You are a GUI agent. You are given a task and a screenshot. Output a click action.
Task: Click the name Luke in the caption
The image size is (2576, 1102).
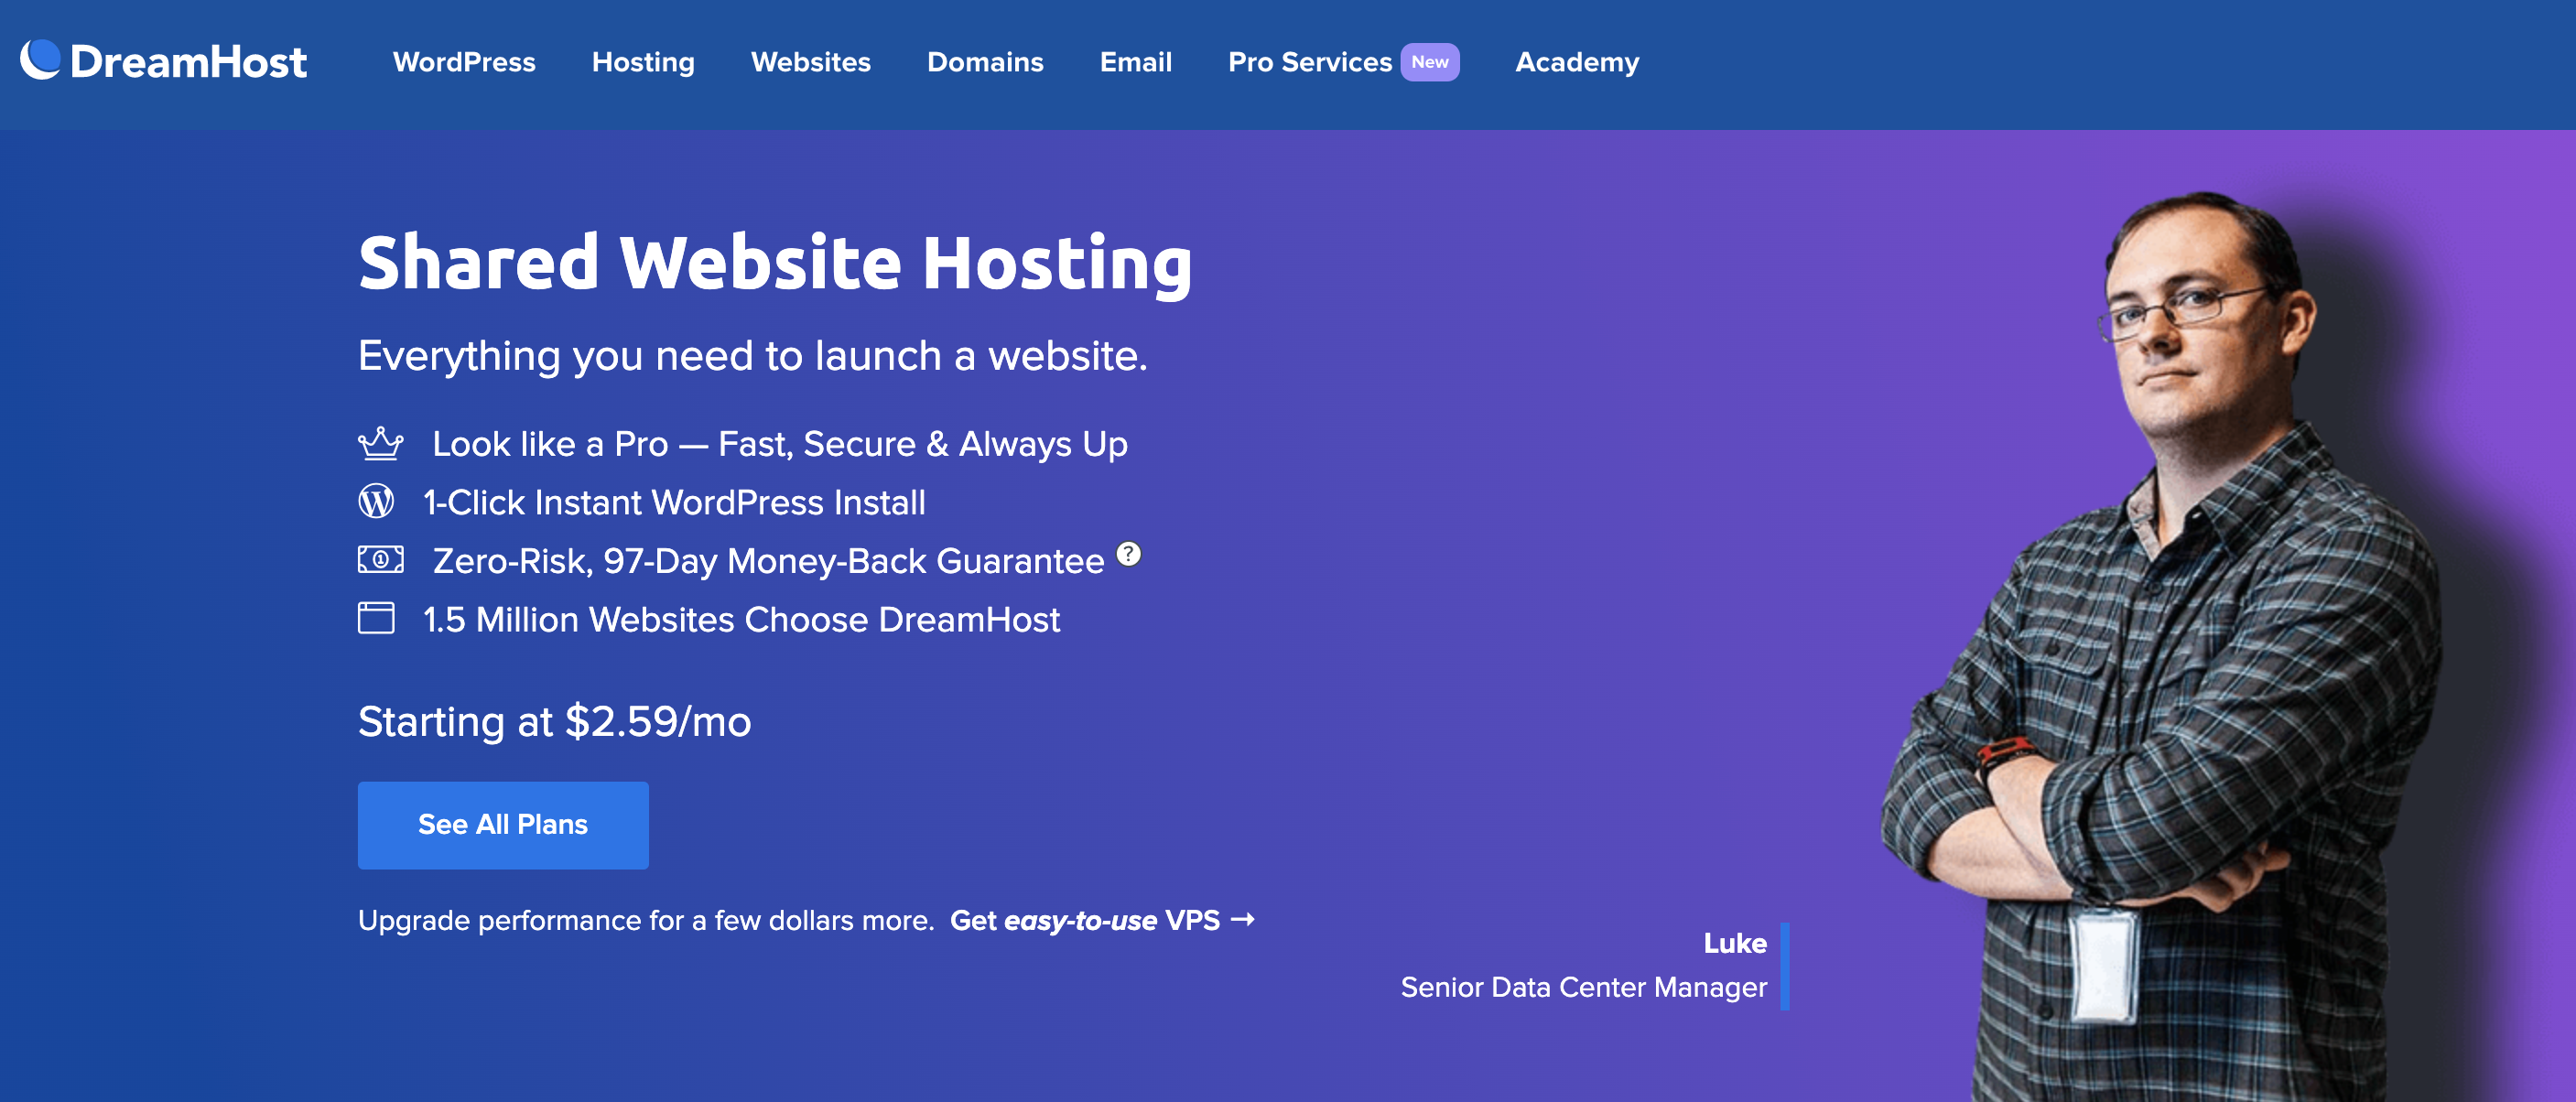[1735, 943]
